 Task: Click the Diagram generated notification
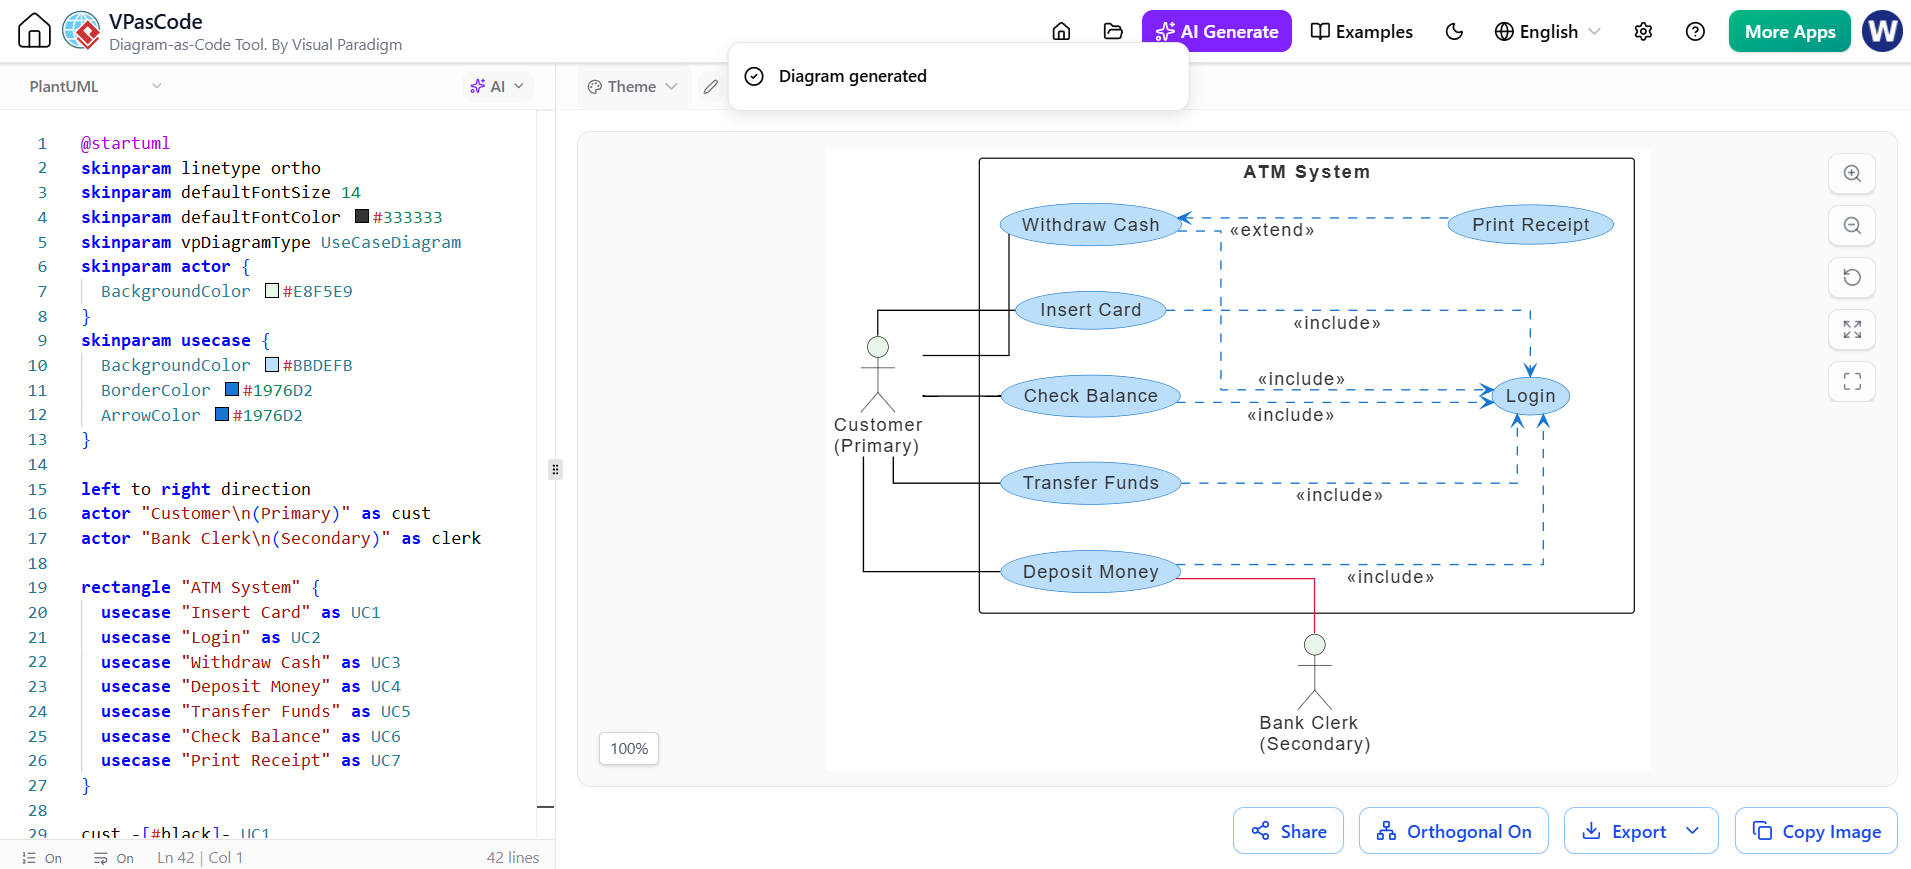pos(958,76)
